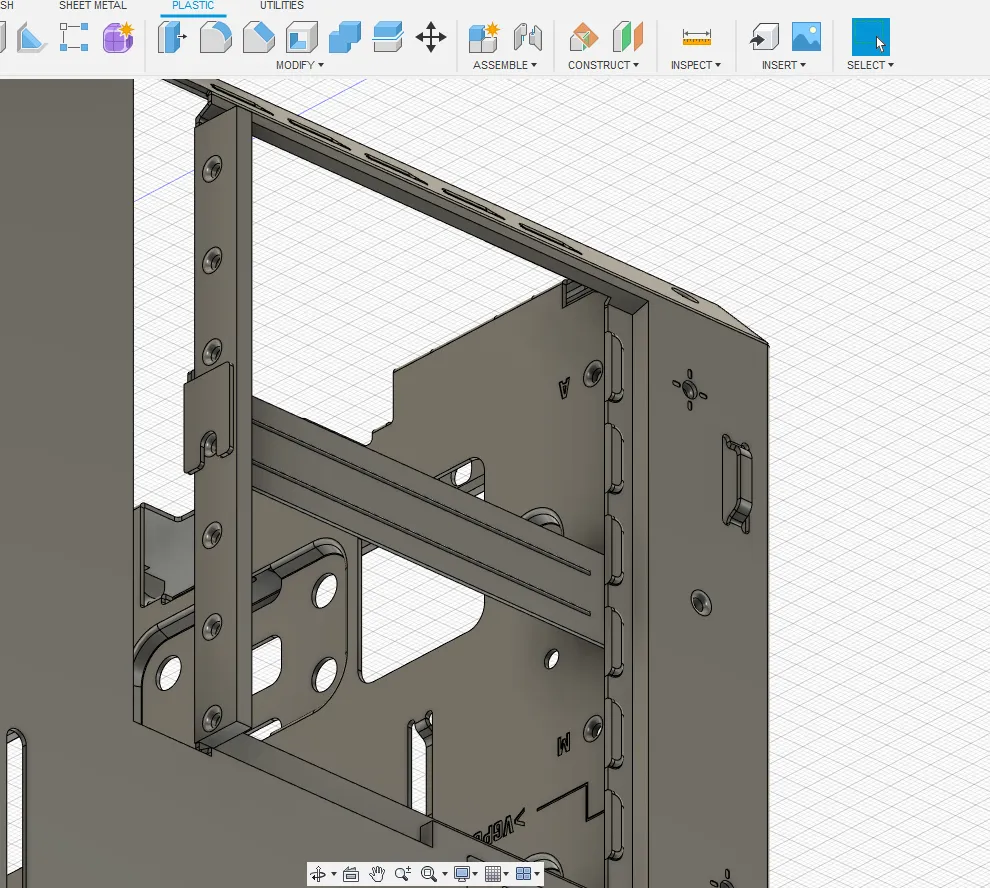Activate the Move/Copy tool
The height and width of the screenshot is (888, 990).
click(x=431, y=37)
